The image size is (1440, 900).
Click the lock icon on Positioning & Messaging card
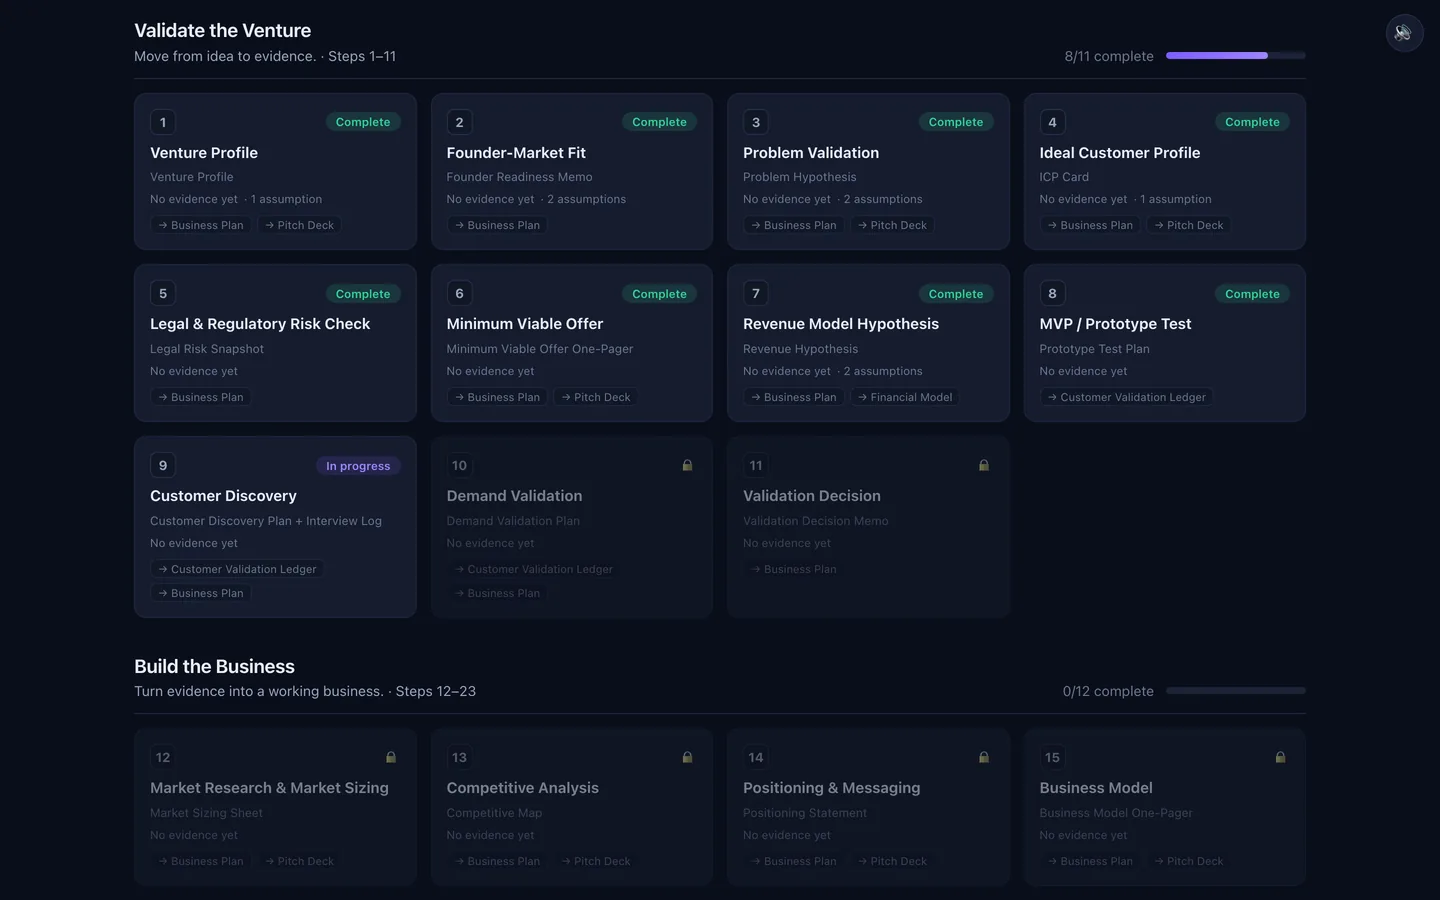984,757
